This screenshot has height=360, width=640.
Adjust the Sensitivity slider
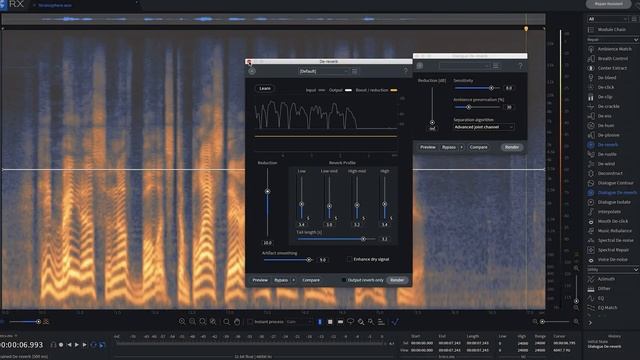491,88
